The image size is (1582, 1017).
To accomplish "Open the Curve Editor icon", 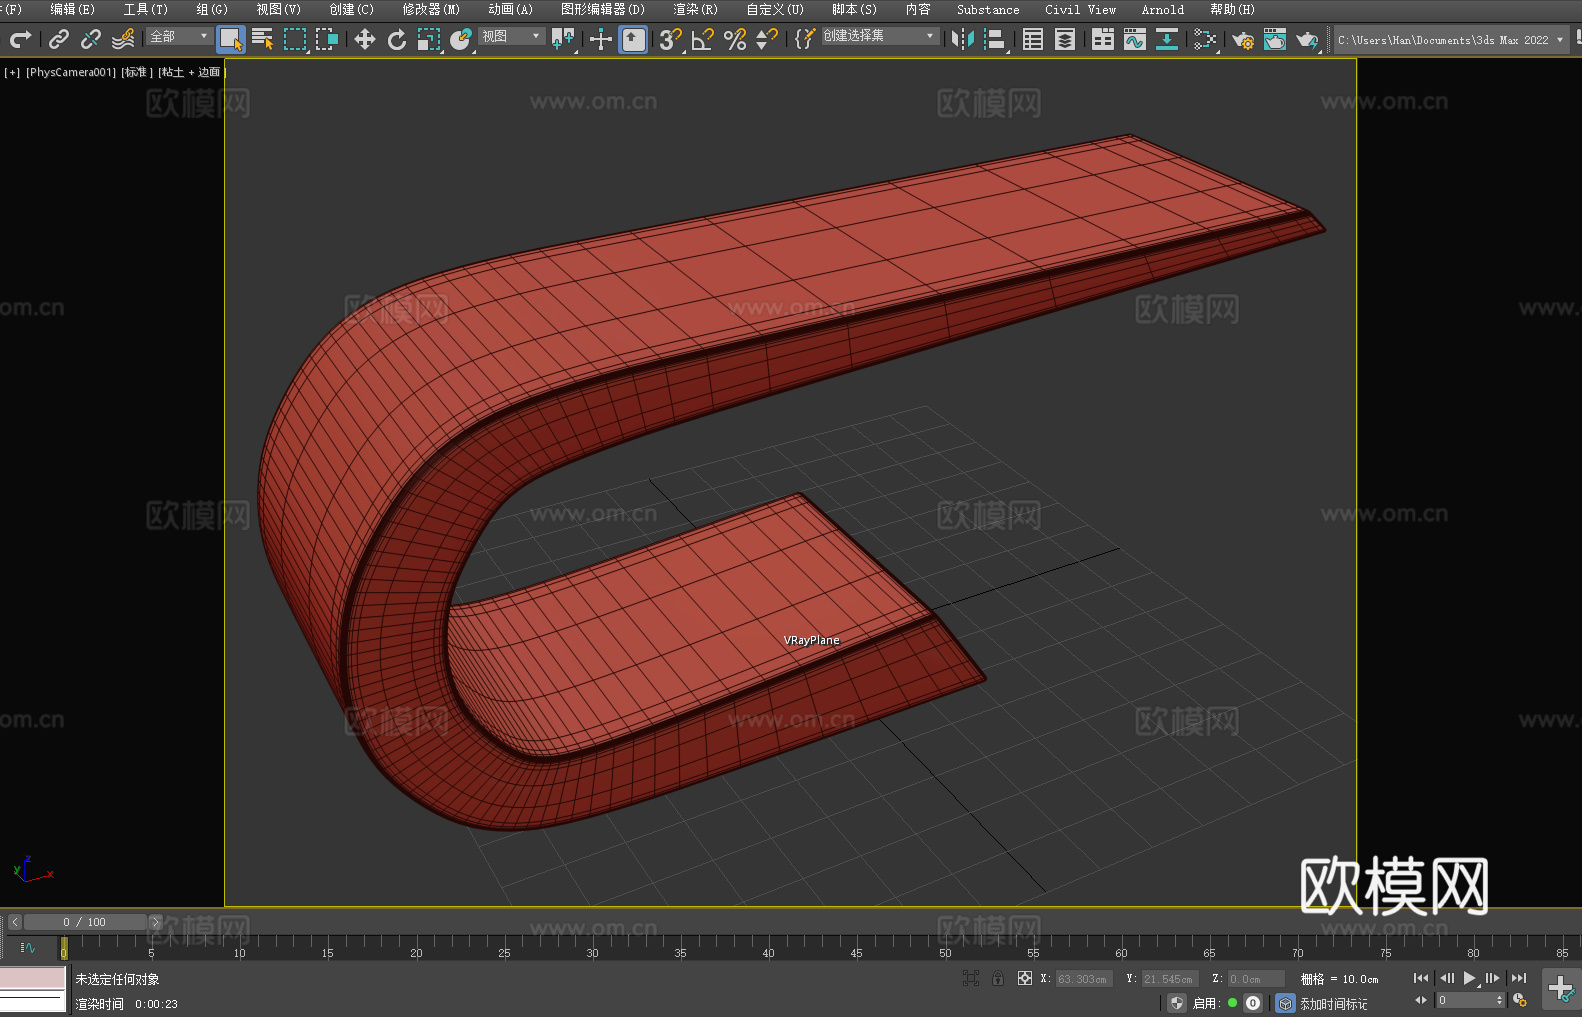I will (x=1135, y=39).
